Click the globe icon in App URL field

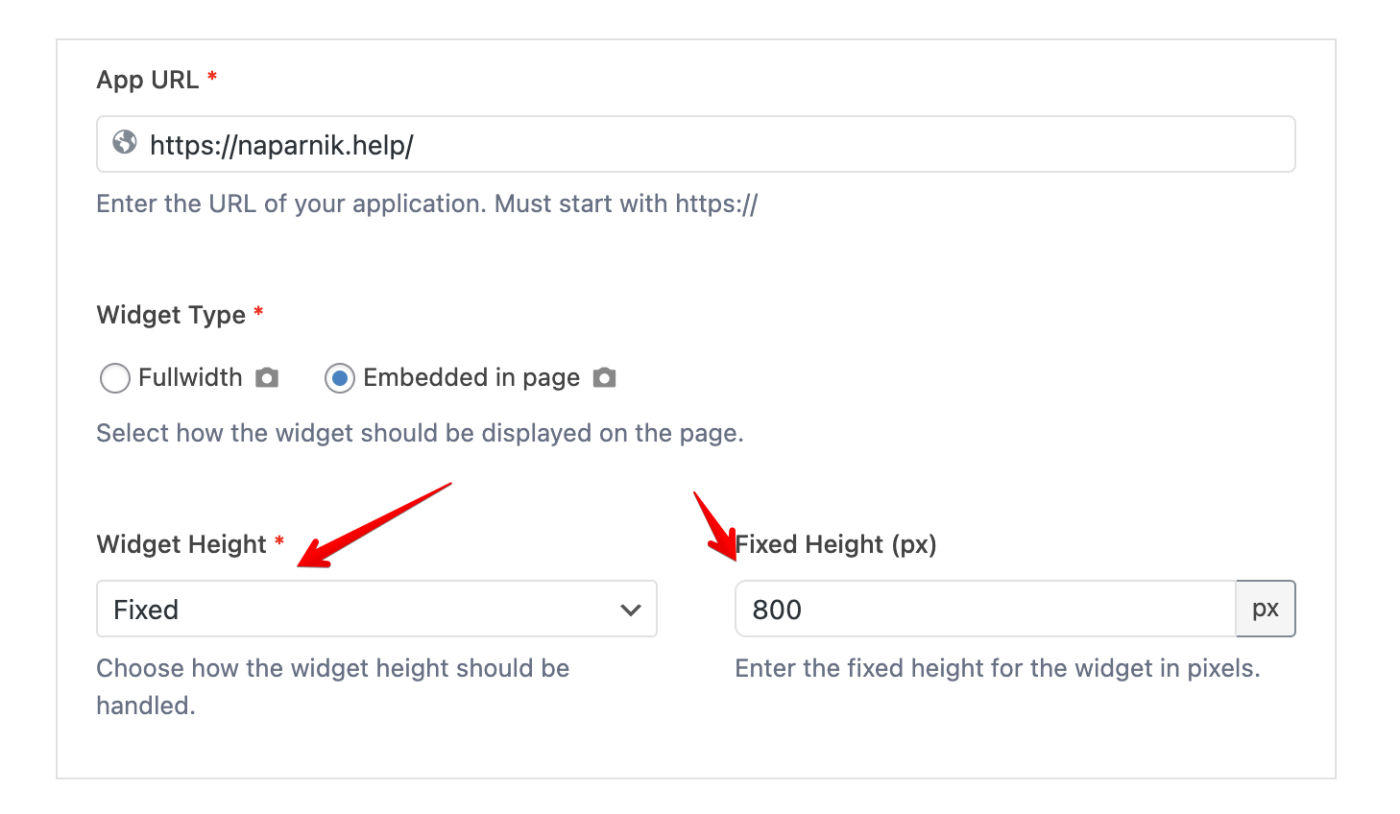124,143
